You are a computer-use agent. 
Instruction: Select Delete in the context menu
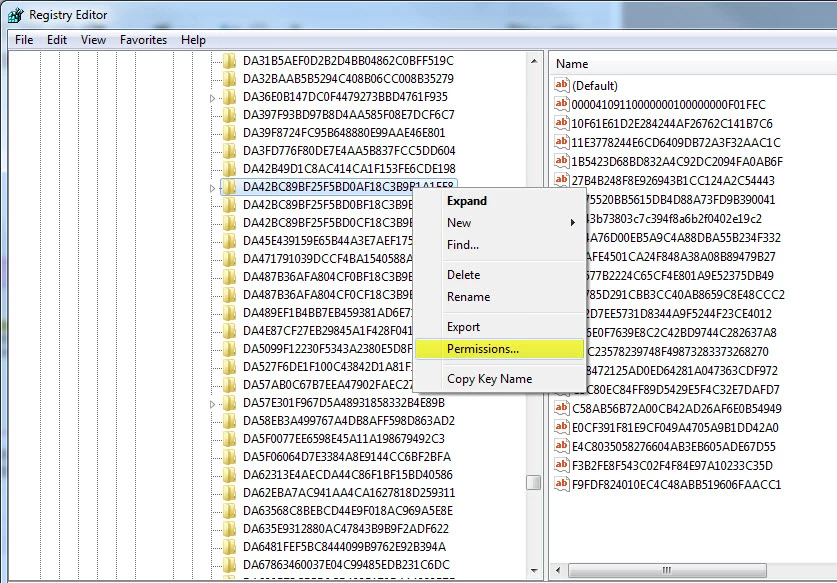(x=499, y=274)
